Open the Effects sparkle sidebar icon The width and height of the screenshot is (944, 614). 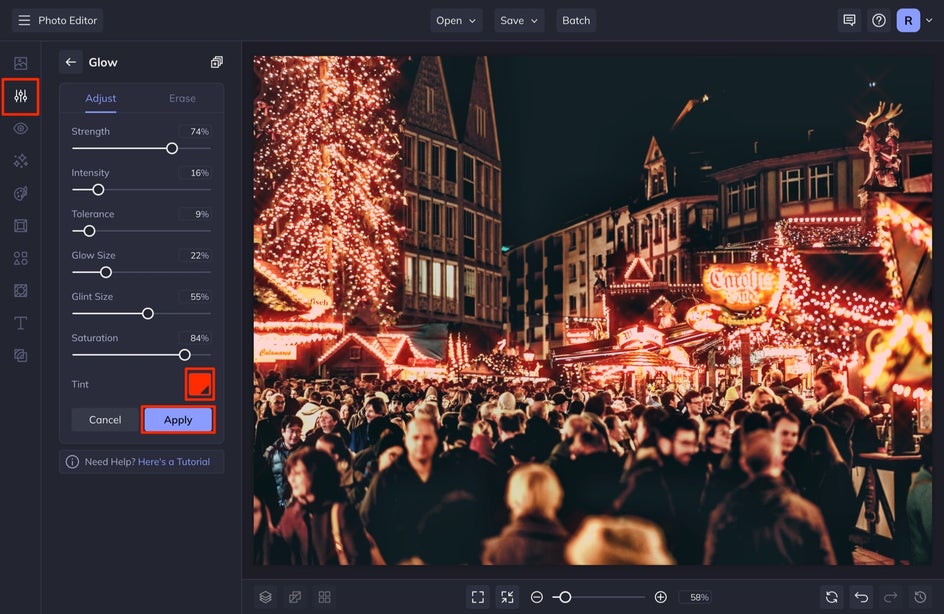(x=20, y=161)
